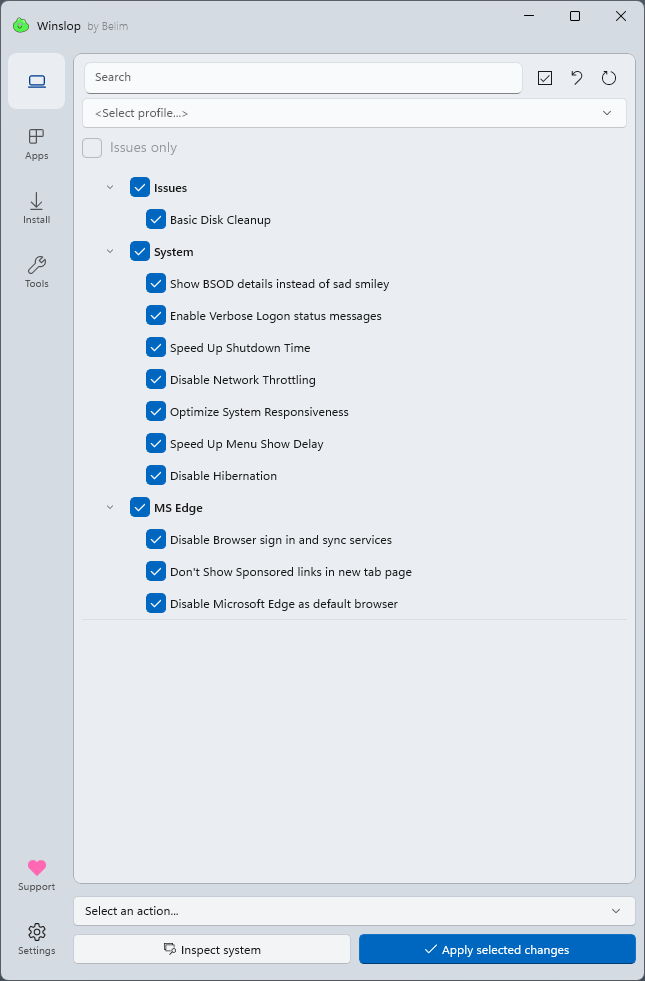Open the Select an action dropdown
This screenshot has height=981, width=645.
[x=354, y=911]
